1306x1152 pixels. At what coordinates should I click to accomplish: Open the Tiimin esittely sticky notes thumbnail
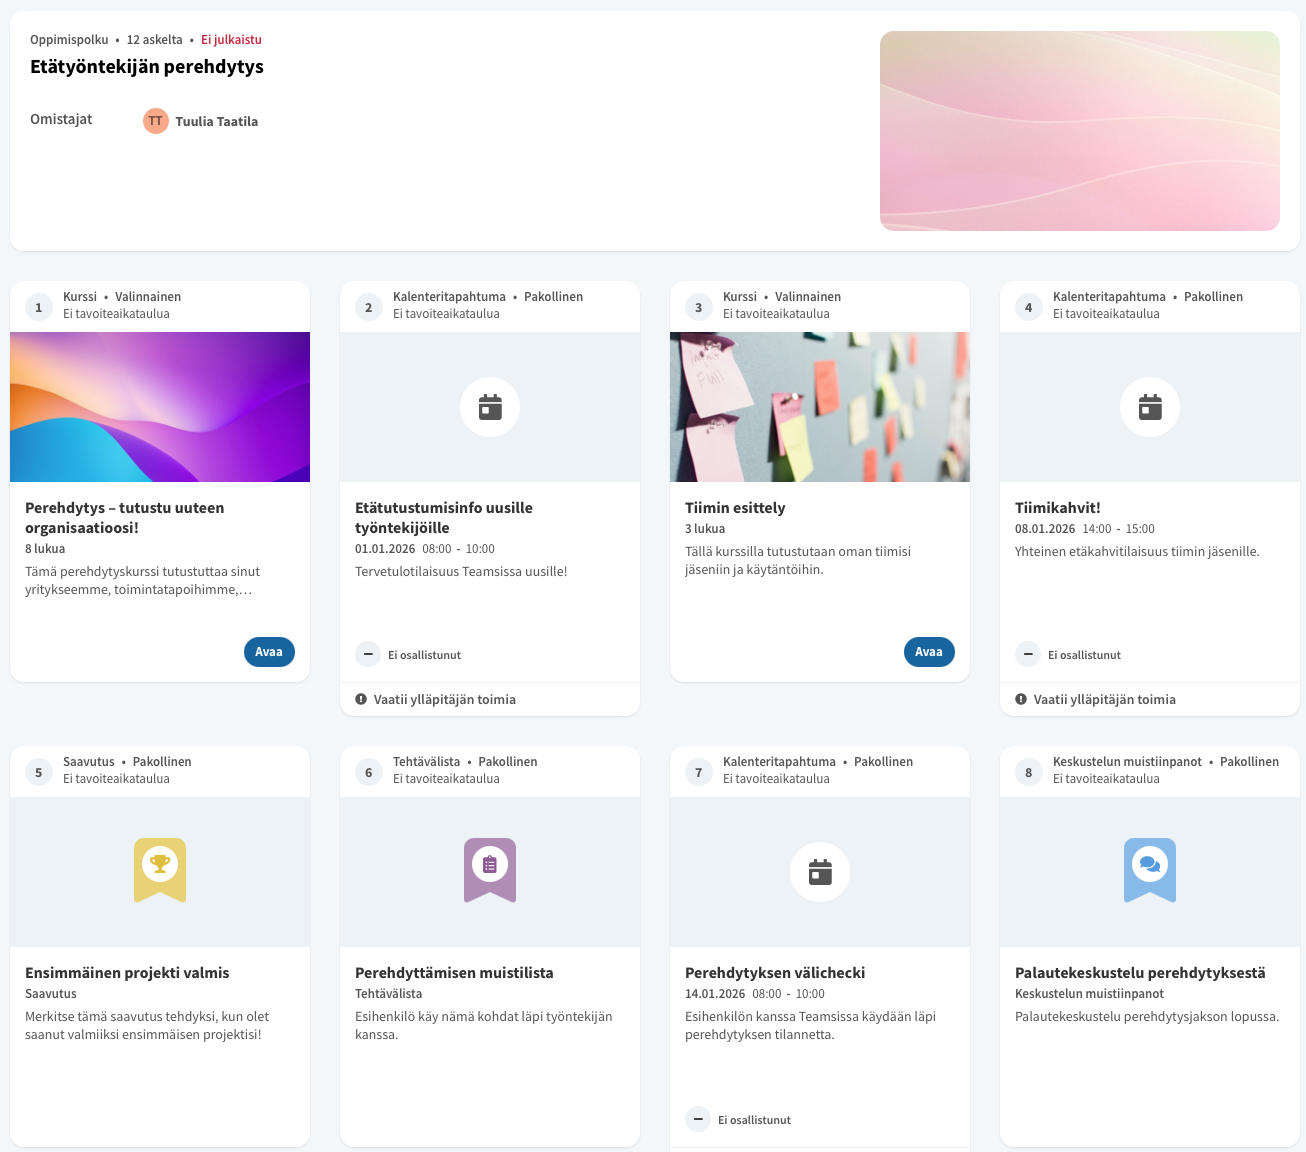[x=820, y=407]
